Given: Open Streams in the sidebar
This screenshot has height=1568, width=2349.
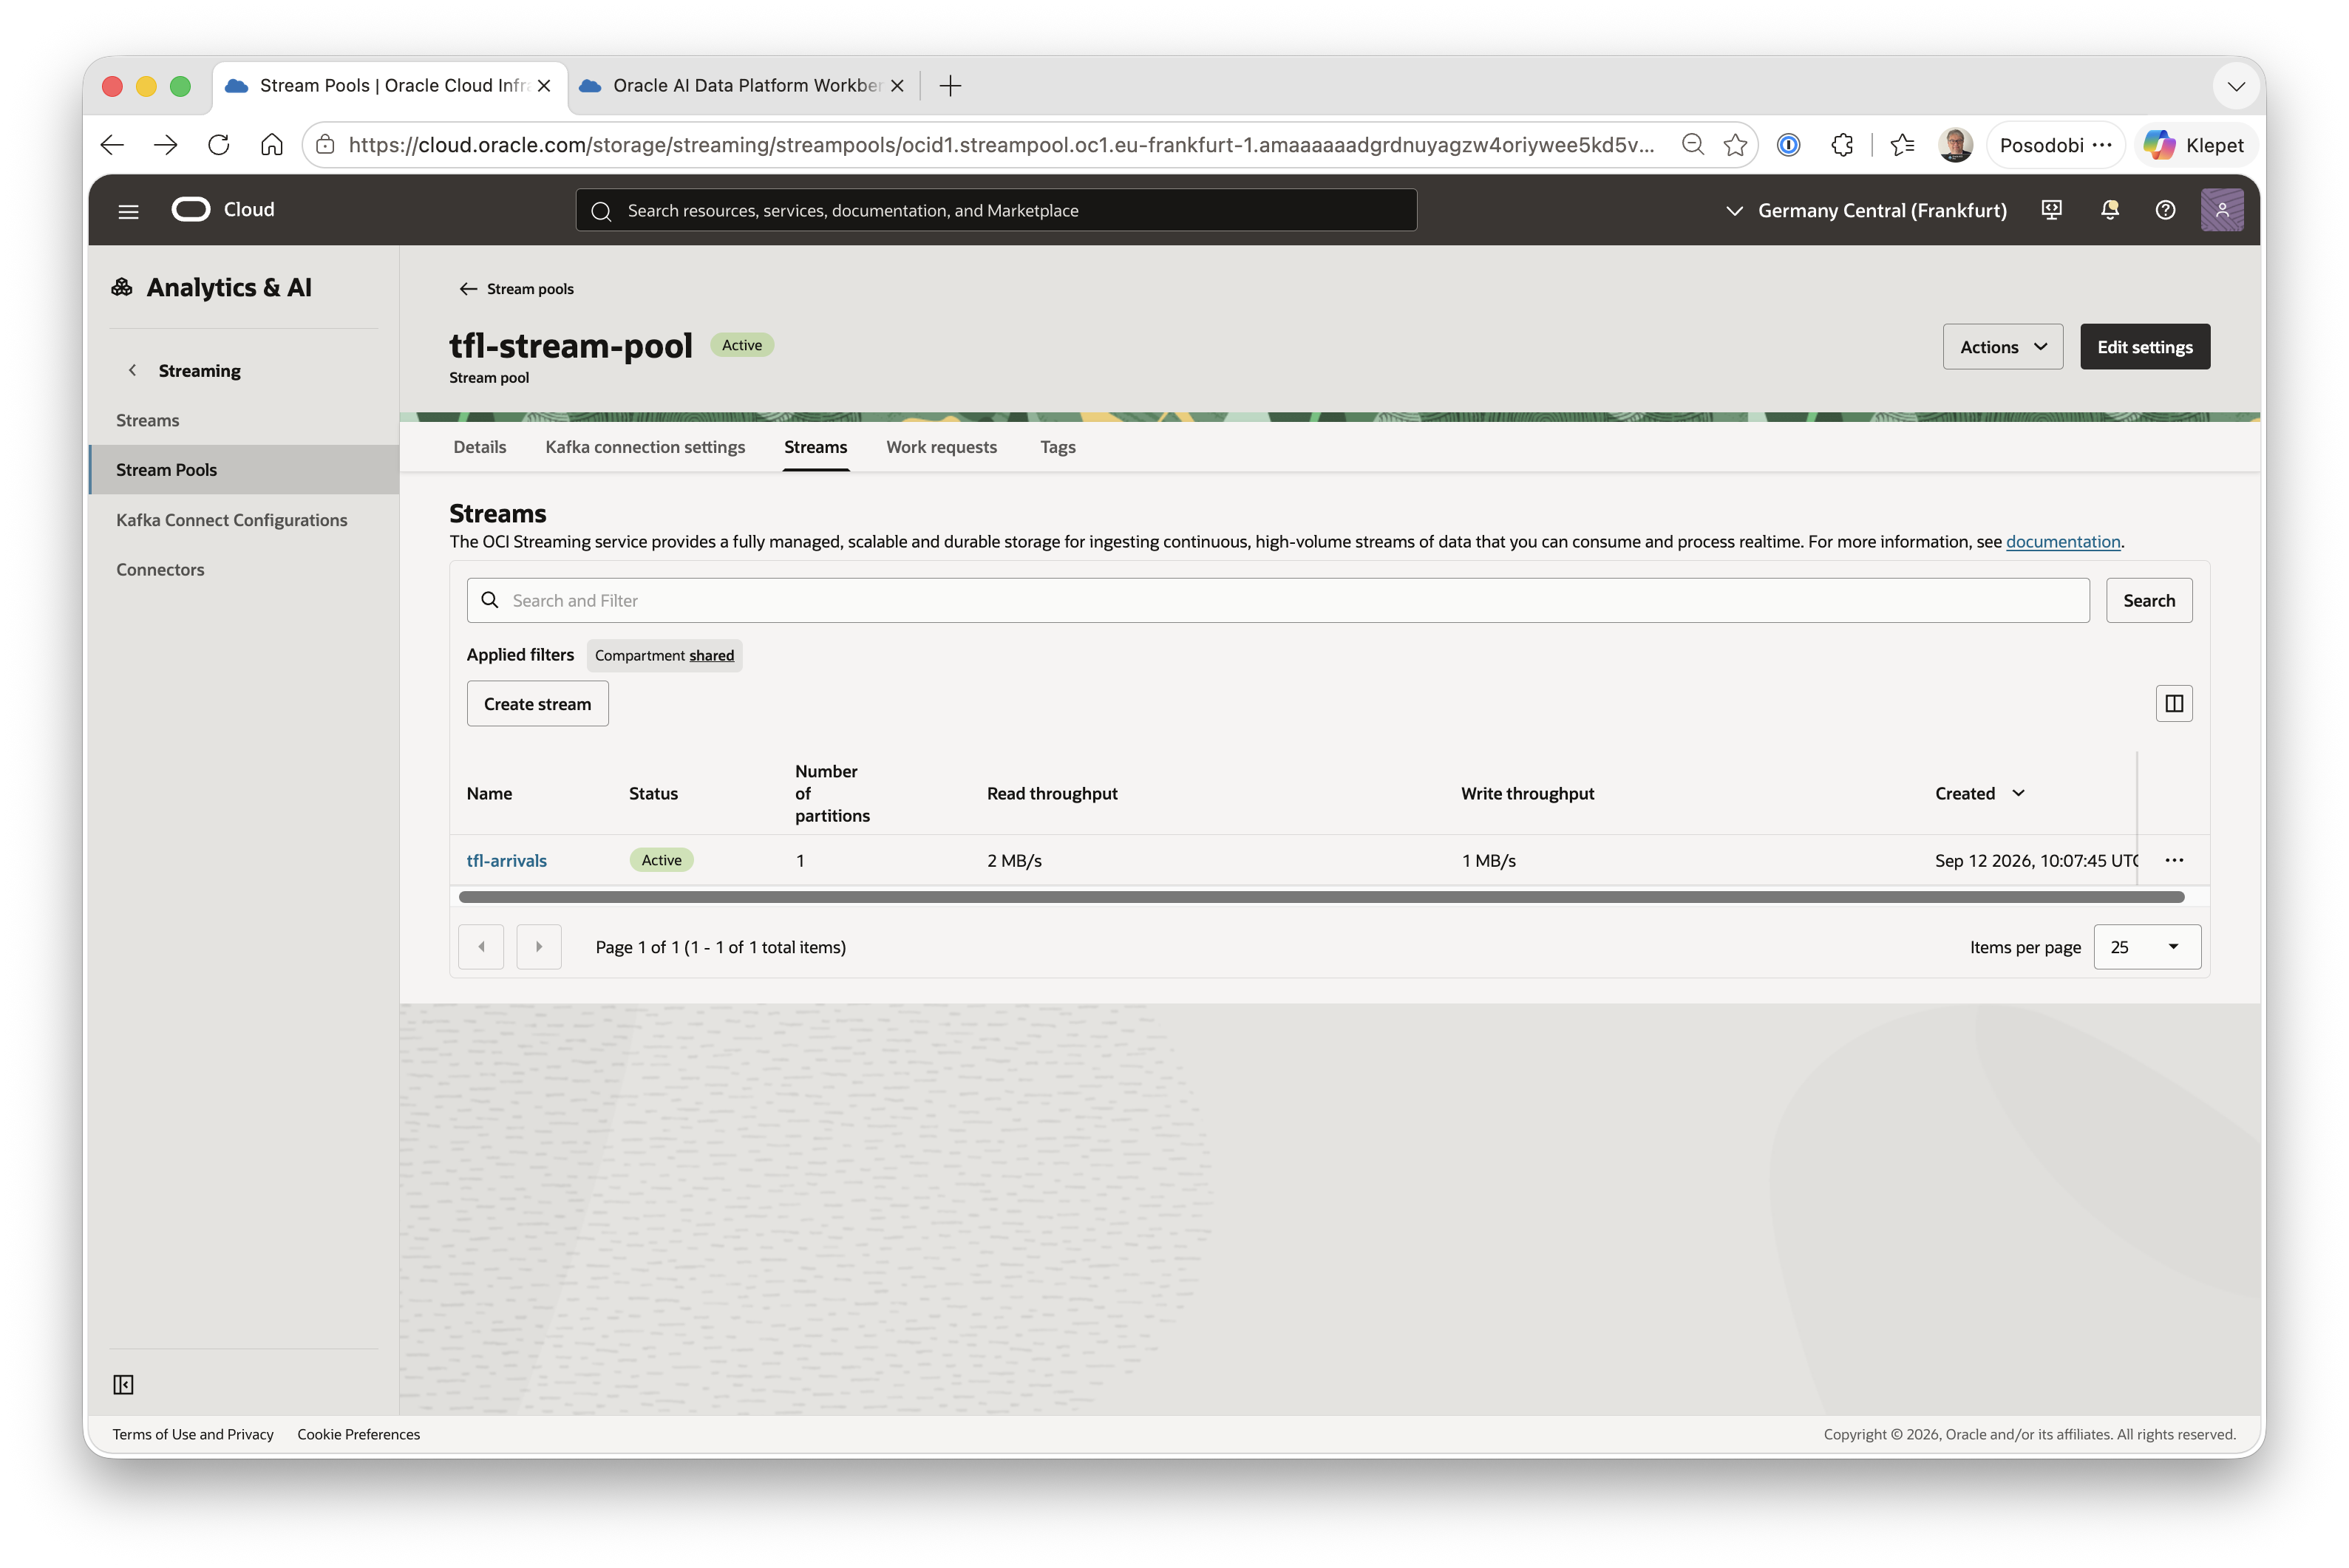Looking at the screenshot, I should point(147,420).
